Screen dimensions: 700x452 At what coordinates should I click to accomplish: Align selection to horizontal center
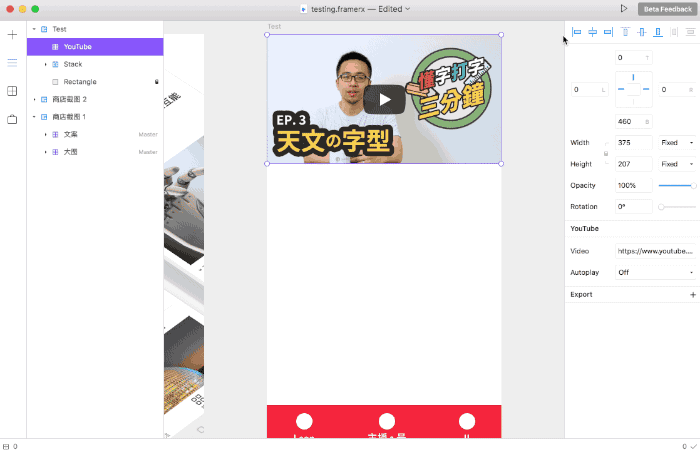coord(592,32)
